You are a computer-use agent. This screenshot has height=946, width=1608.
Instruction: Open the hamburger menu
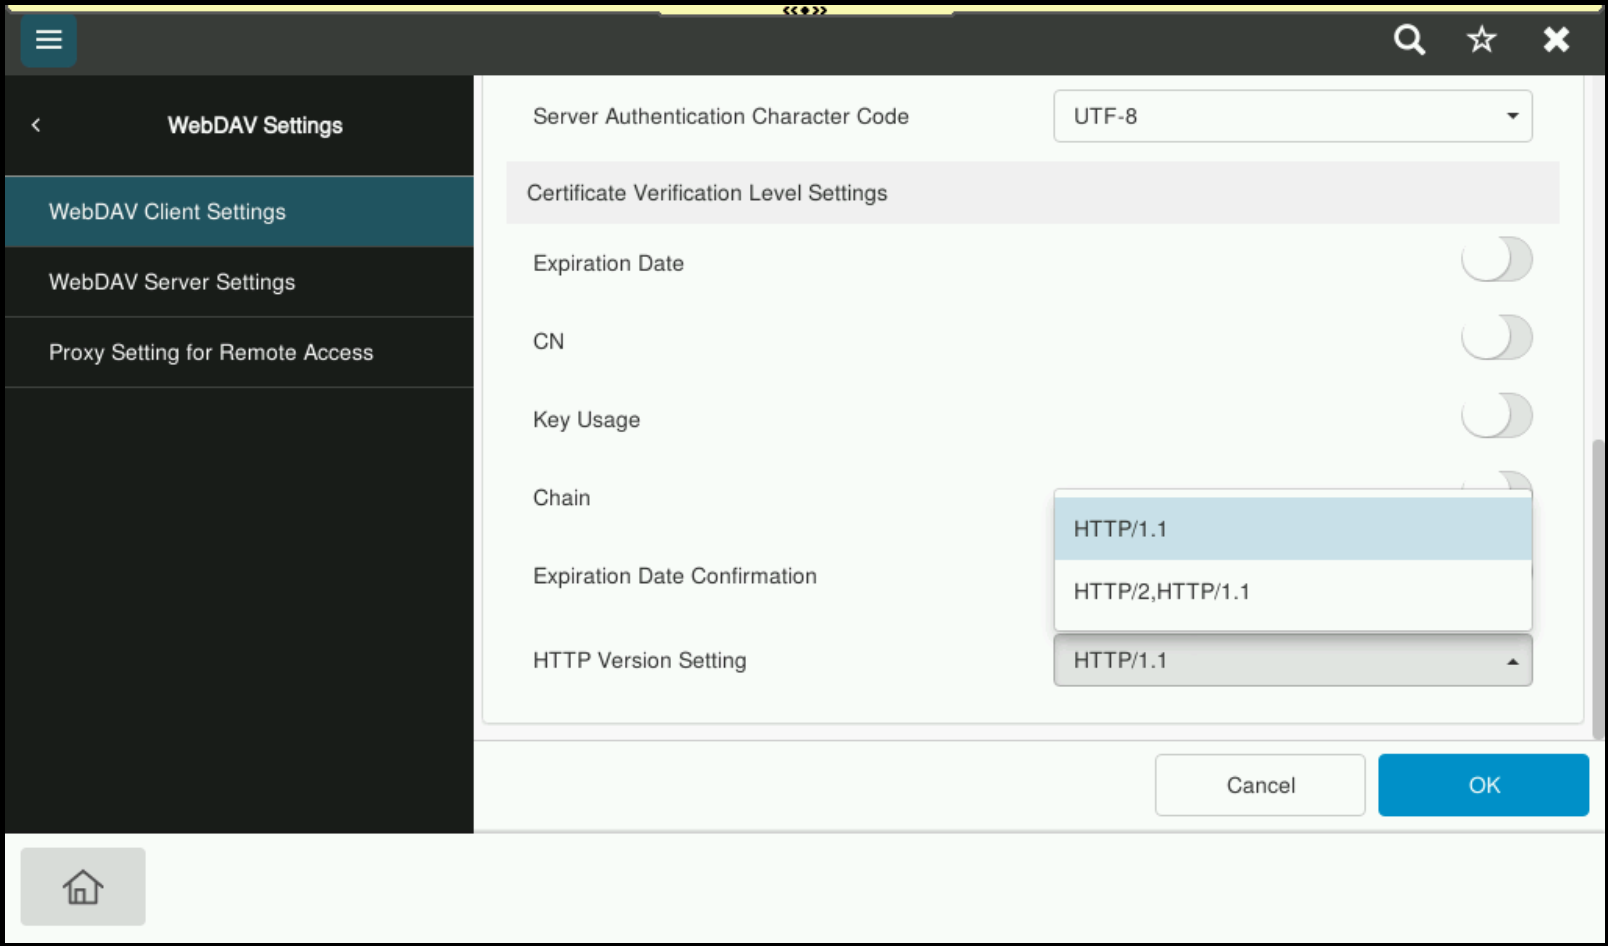(x=48, y=40)
